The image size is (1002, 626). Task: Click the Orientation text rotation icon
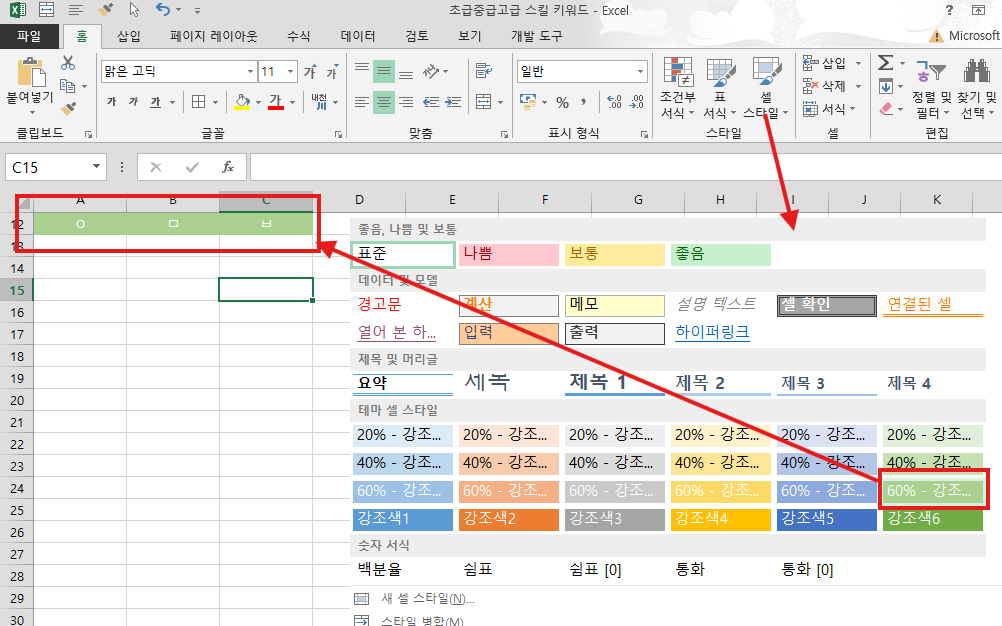point(432,72)
